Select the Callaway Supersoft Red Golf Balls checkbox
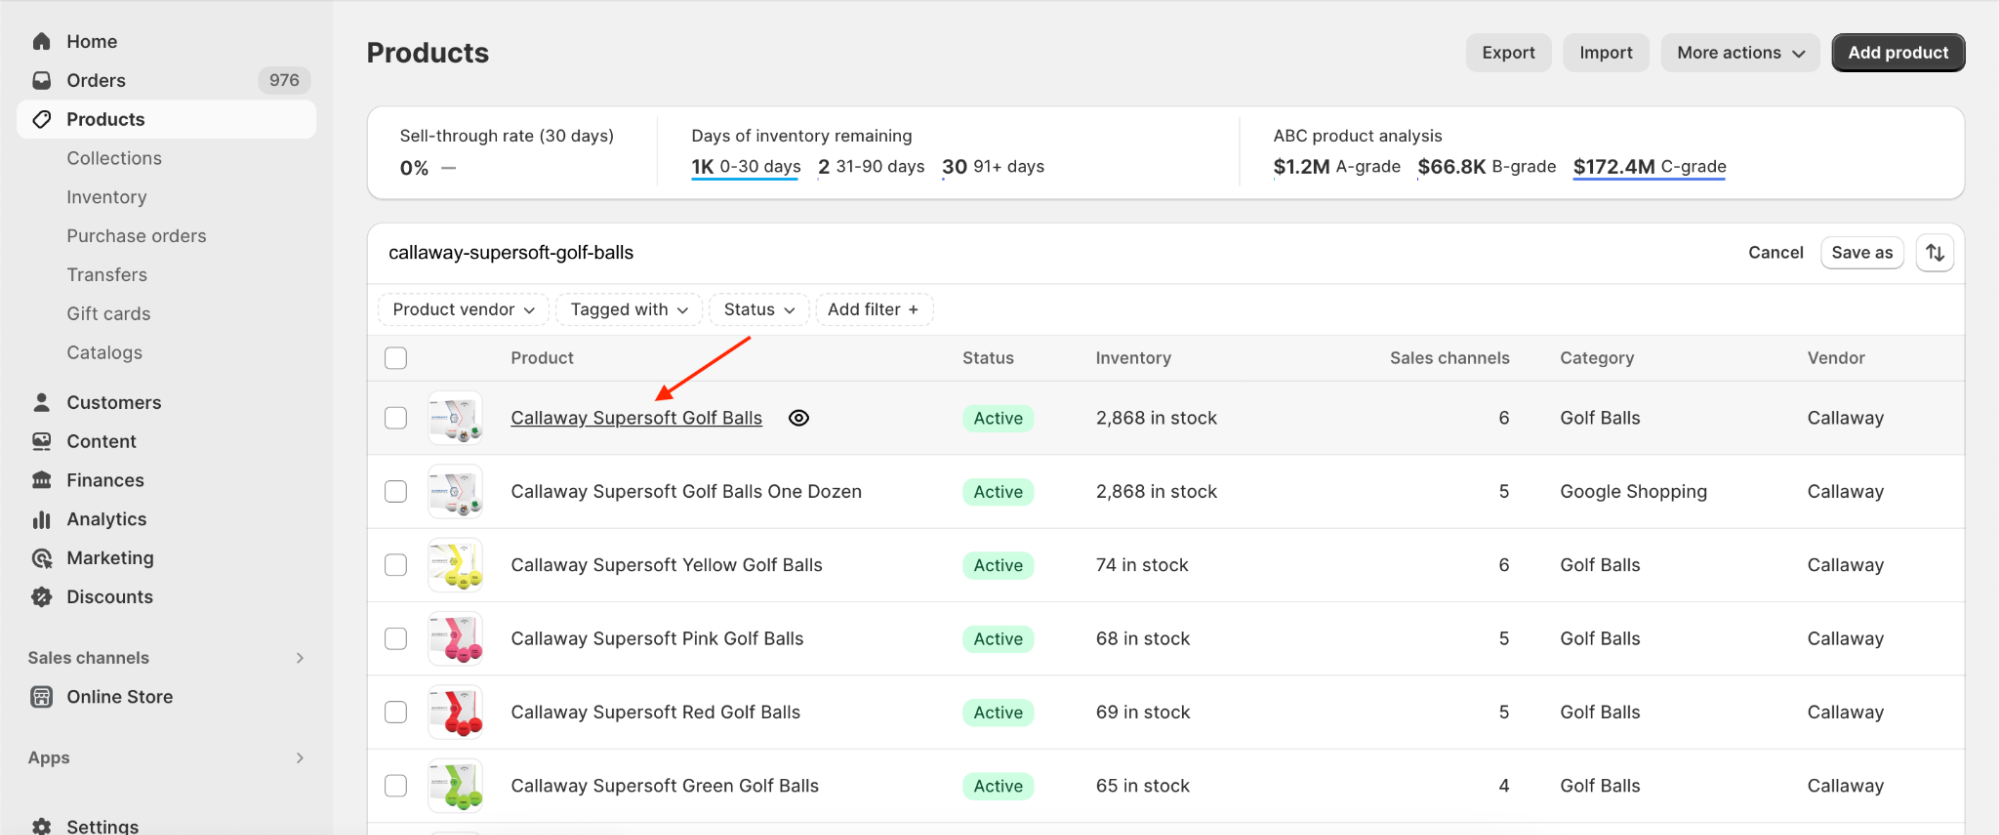Image resolution: width=1999 pixels, height=835 pixels. point(396,712)
